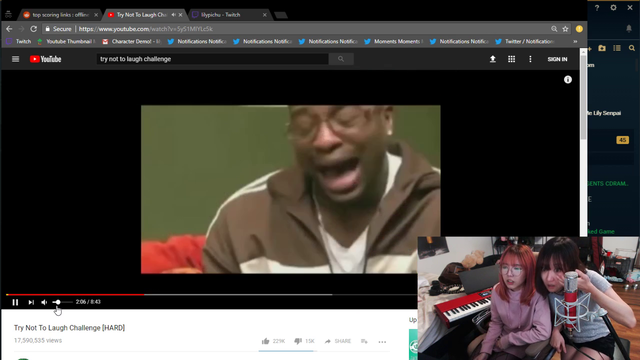Click the video title text
The width and height of the screenshot is (640, 360).
pos(69,328)
